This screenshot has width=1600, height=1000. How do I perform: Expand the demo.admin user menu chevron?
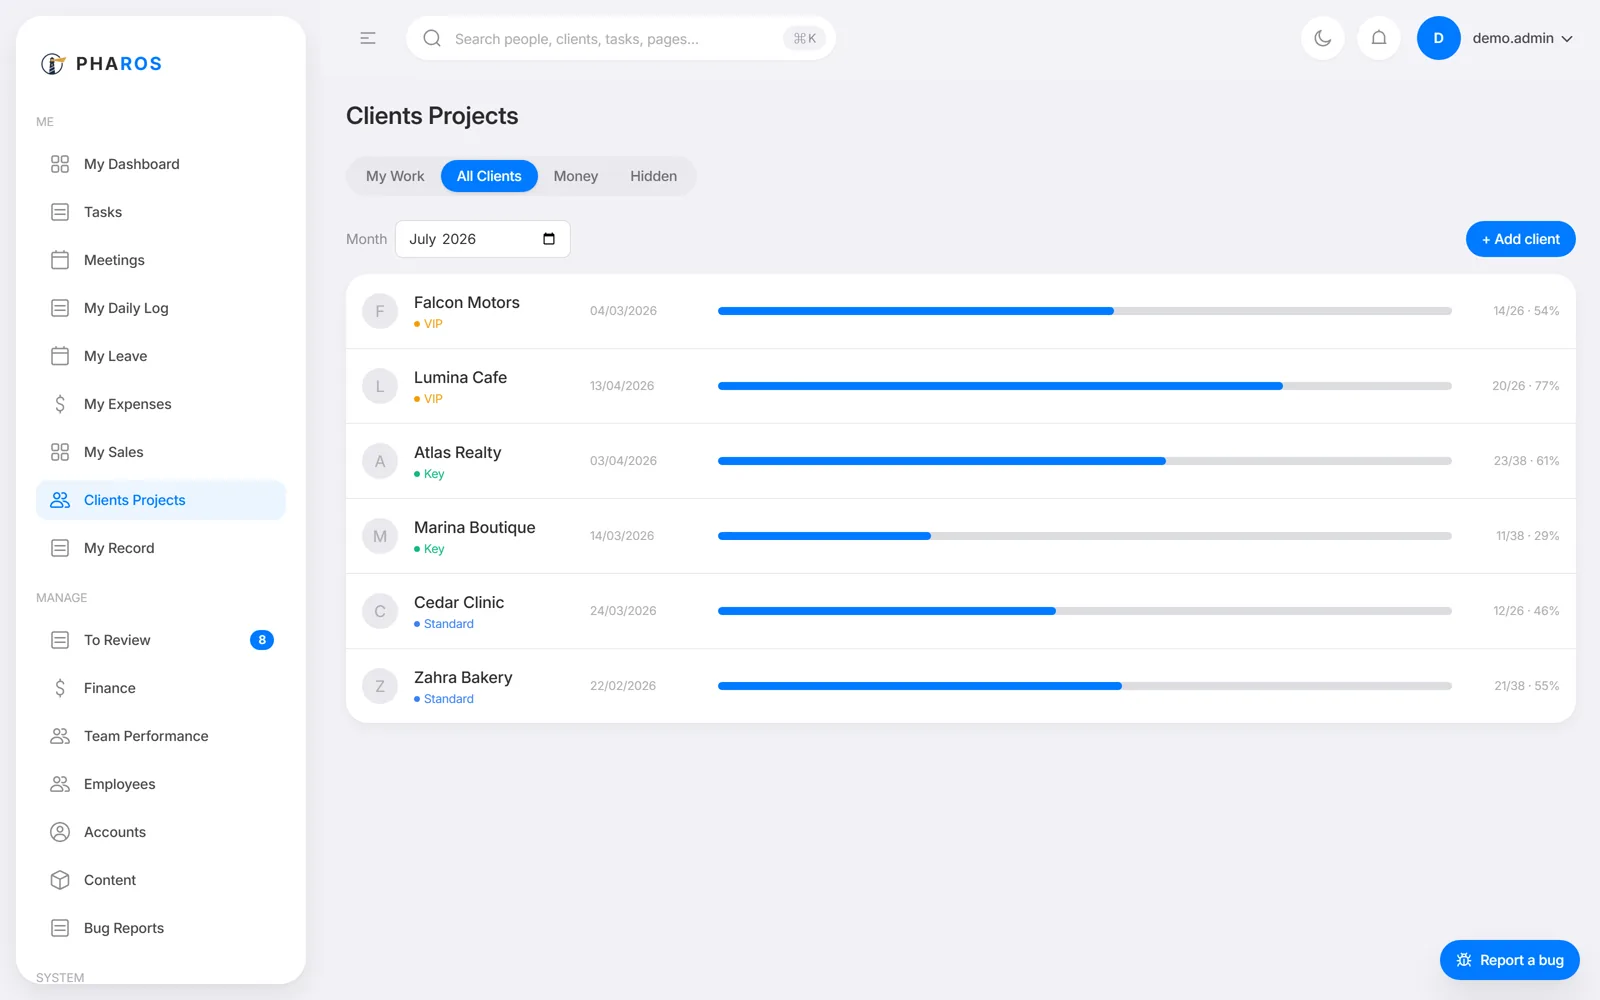point(1567,39)
